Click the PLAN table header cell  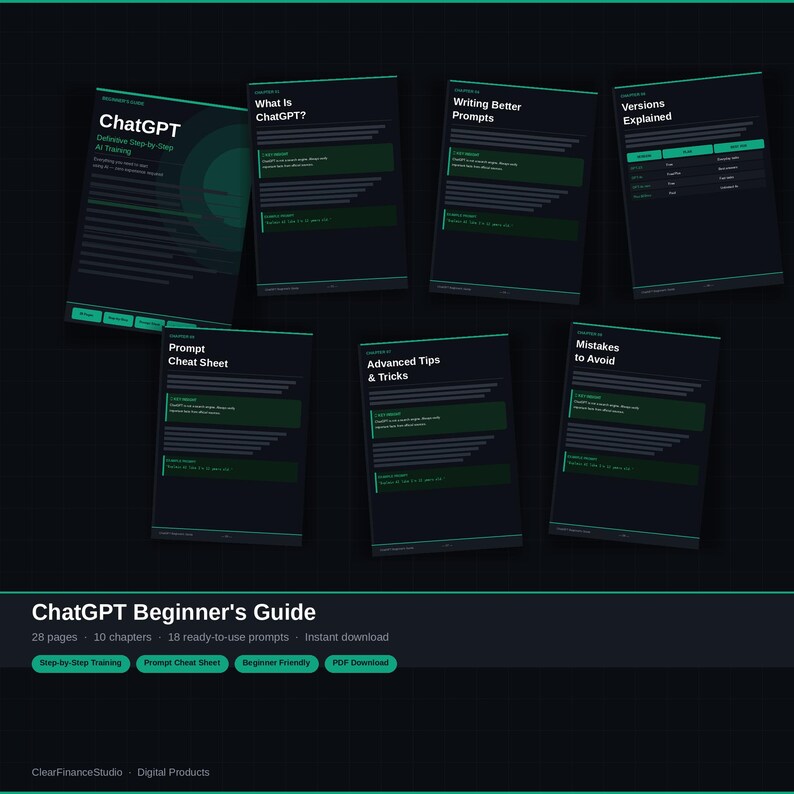pos(687,151)
